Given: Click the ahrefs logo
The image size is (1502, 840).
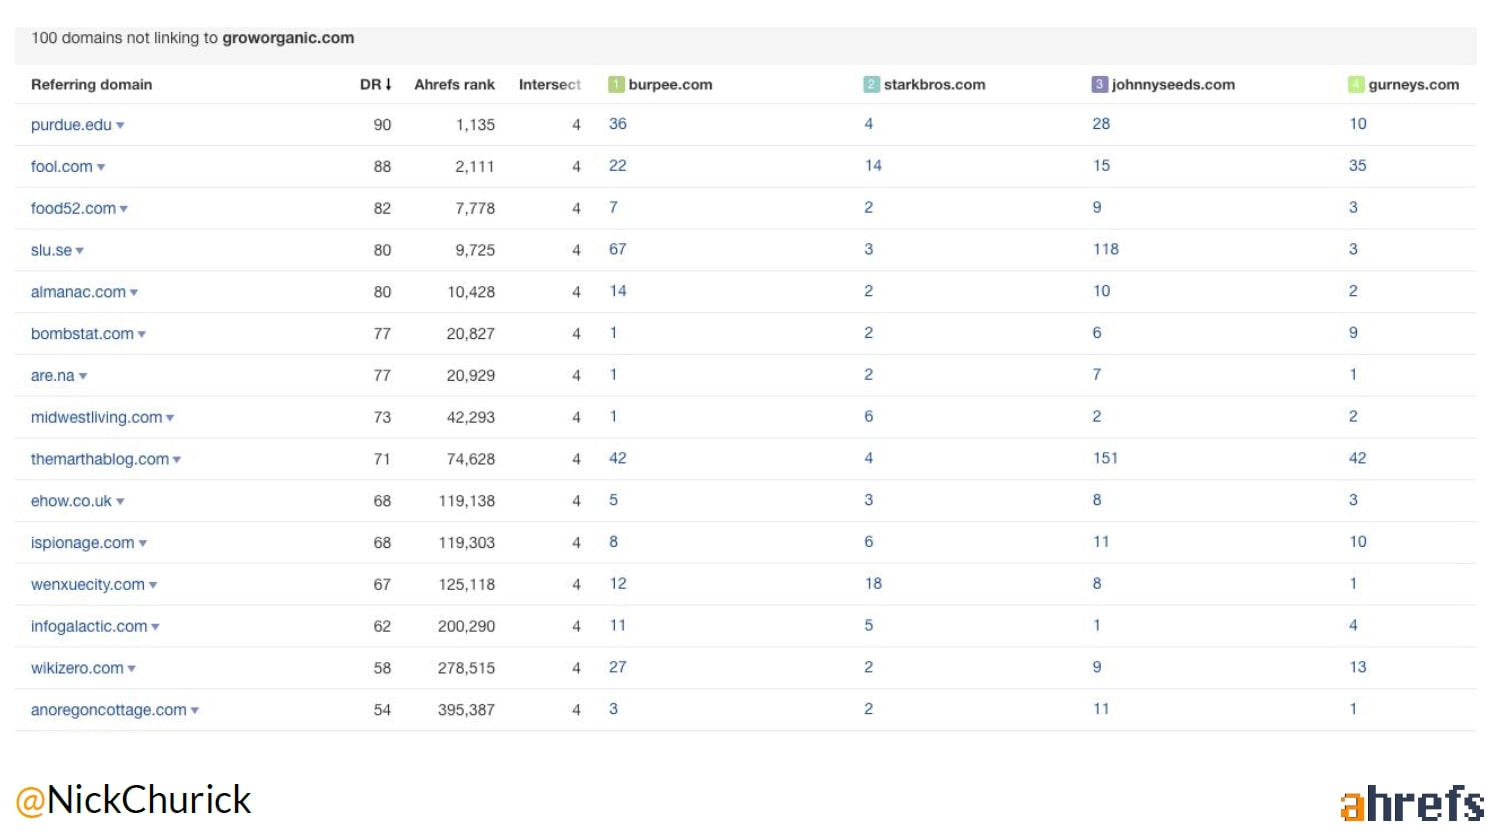Looking at the screenshot, I should click(1411, 804).
